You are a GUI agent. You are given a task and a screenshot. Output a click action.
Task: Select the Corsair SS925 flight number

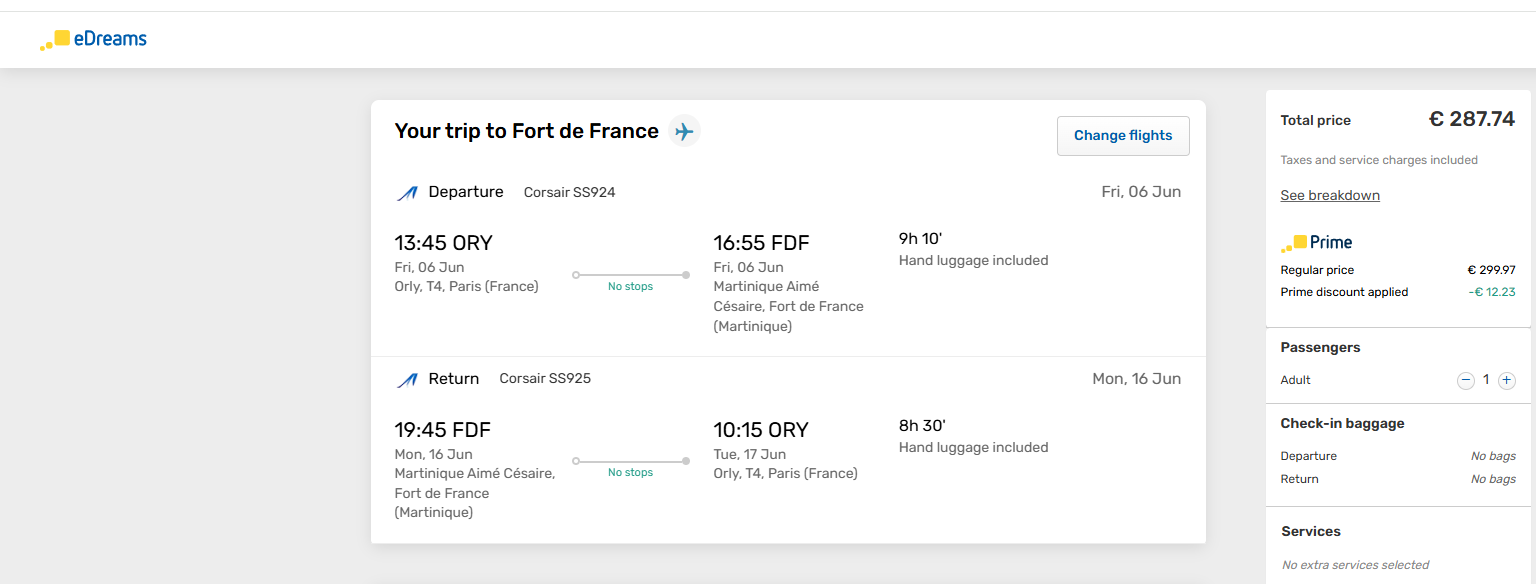[x=545, y=379]
